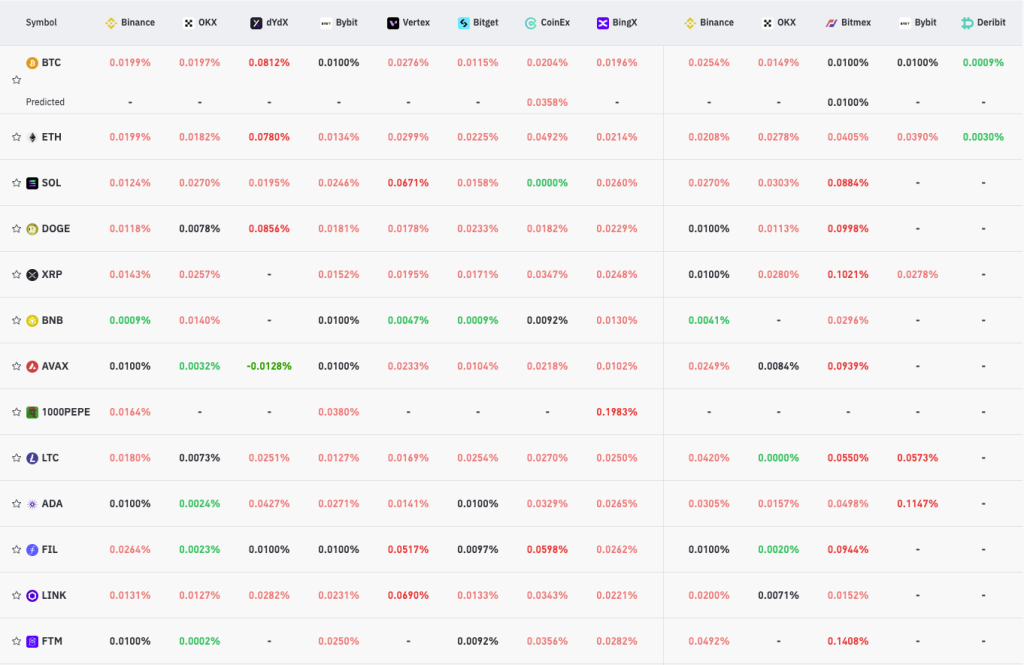
Task: Click the FIL coin icon
Action: click(x=32, y=549)
